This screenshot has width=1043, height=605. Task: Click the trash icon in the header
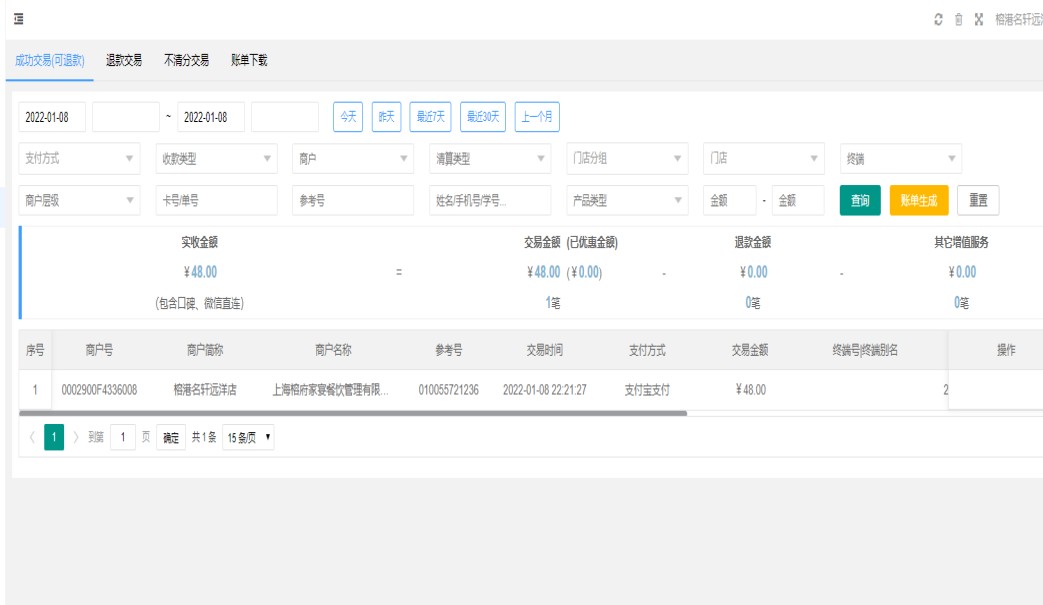coord(958,20)
